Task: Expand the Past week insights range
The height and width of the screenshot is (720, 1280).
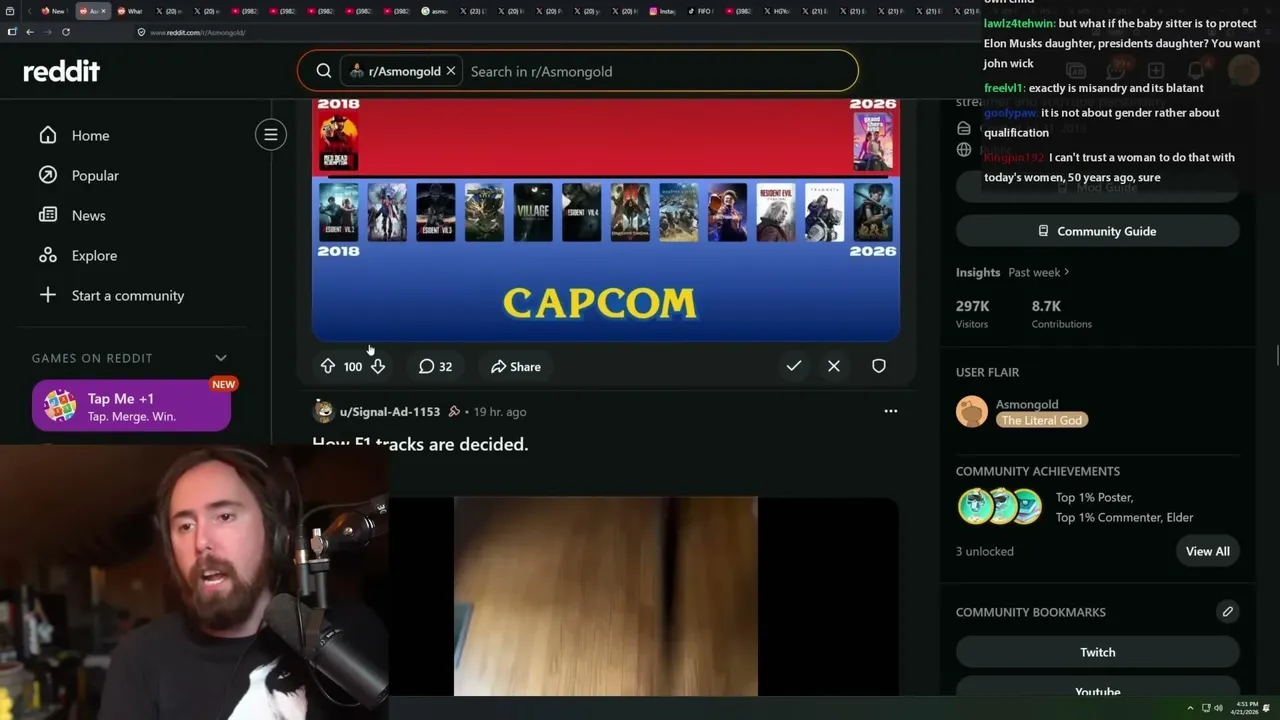Action: point(1039,272)
